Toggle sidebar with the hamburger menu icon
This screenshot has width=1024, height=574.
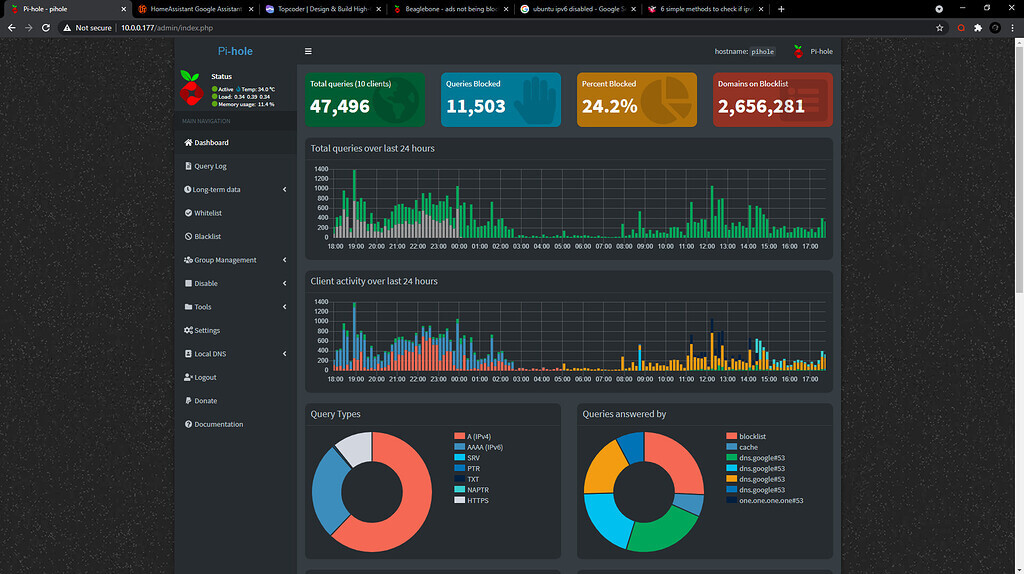(308, 51)
